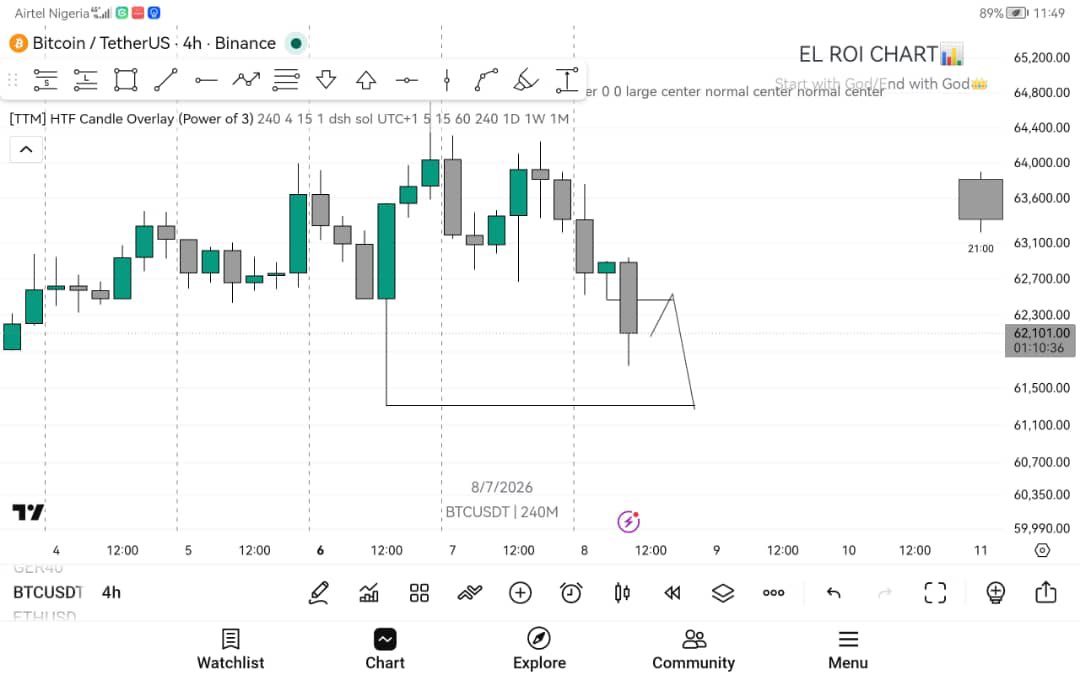
Task: Redo the greyed-out chart action
Action: [885, 592]
